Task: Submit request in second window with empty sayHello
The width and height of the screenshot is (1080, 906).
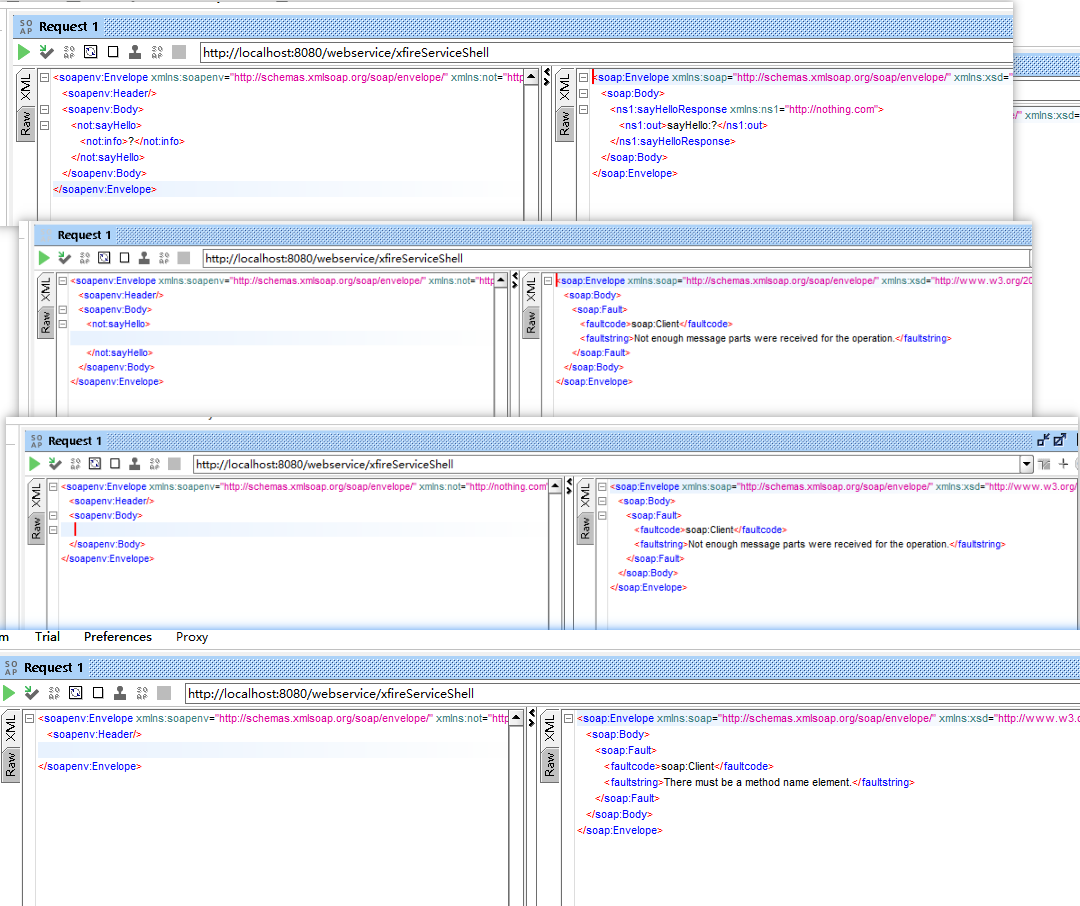Action: pyautogui.click(x=44, y=258)
